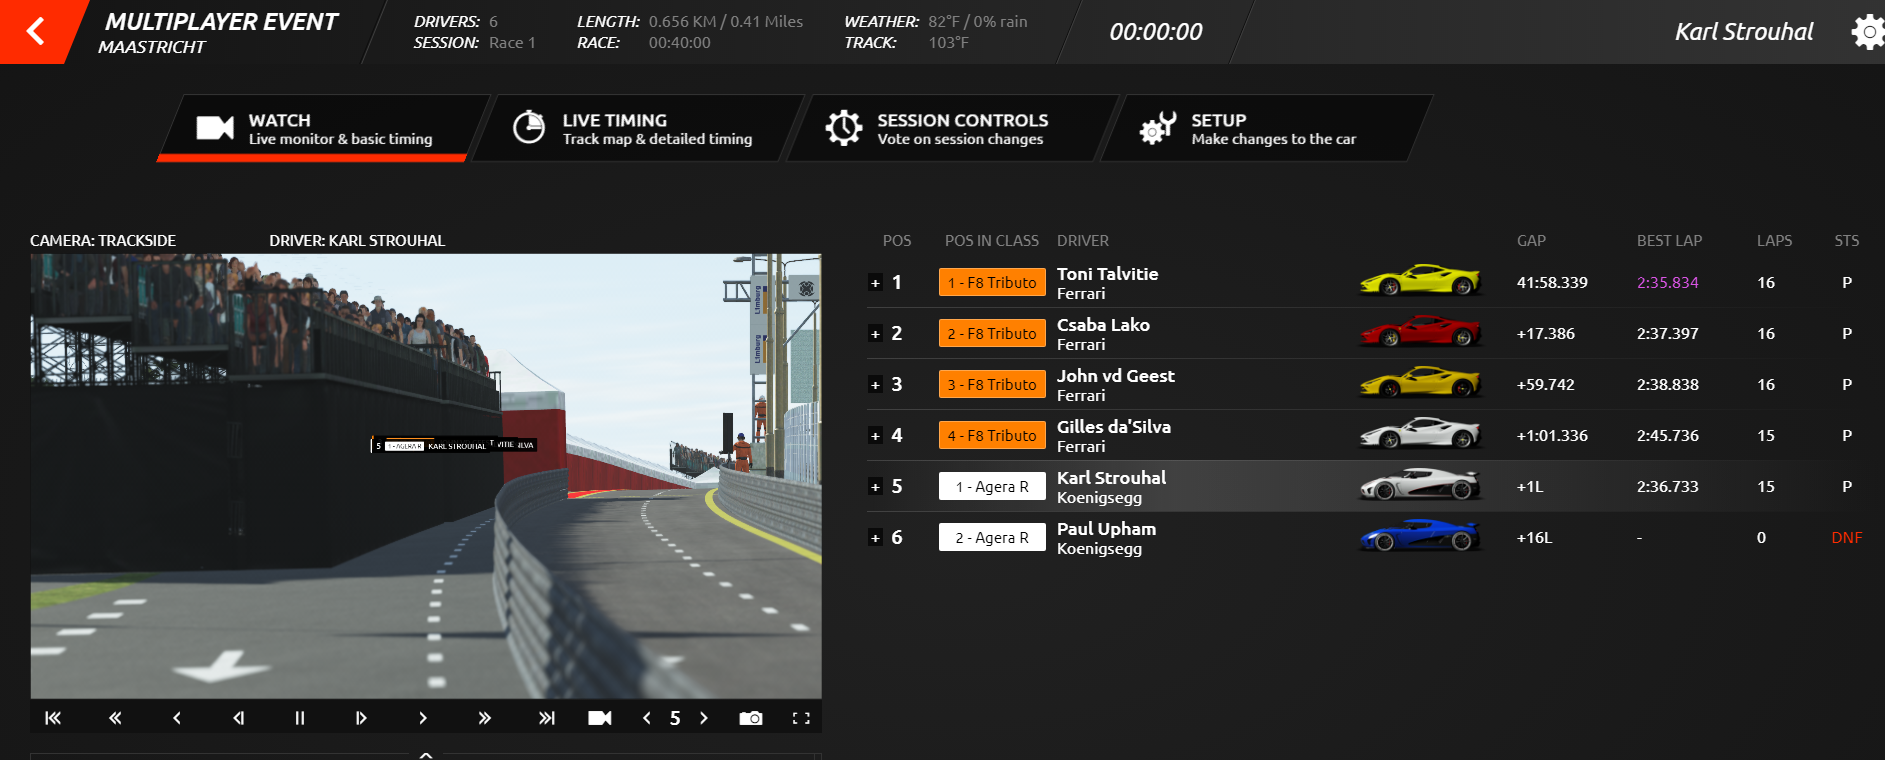Click the back arrow in top-left corner

point(35,31)
